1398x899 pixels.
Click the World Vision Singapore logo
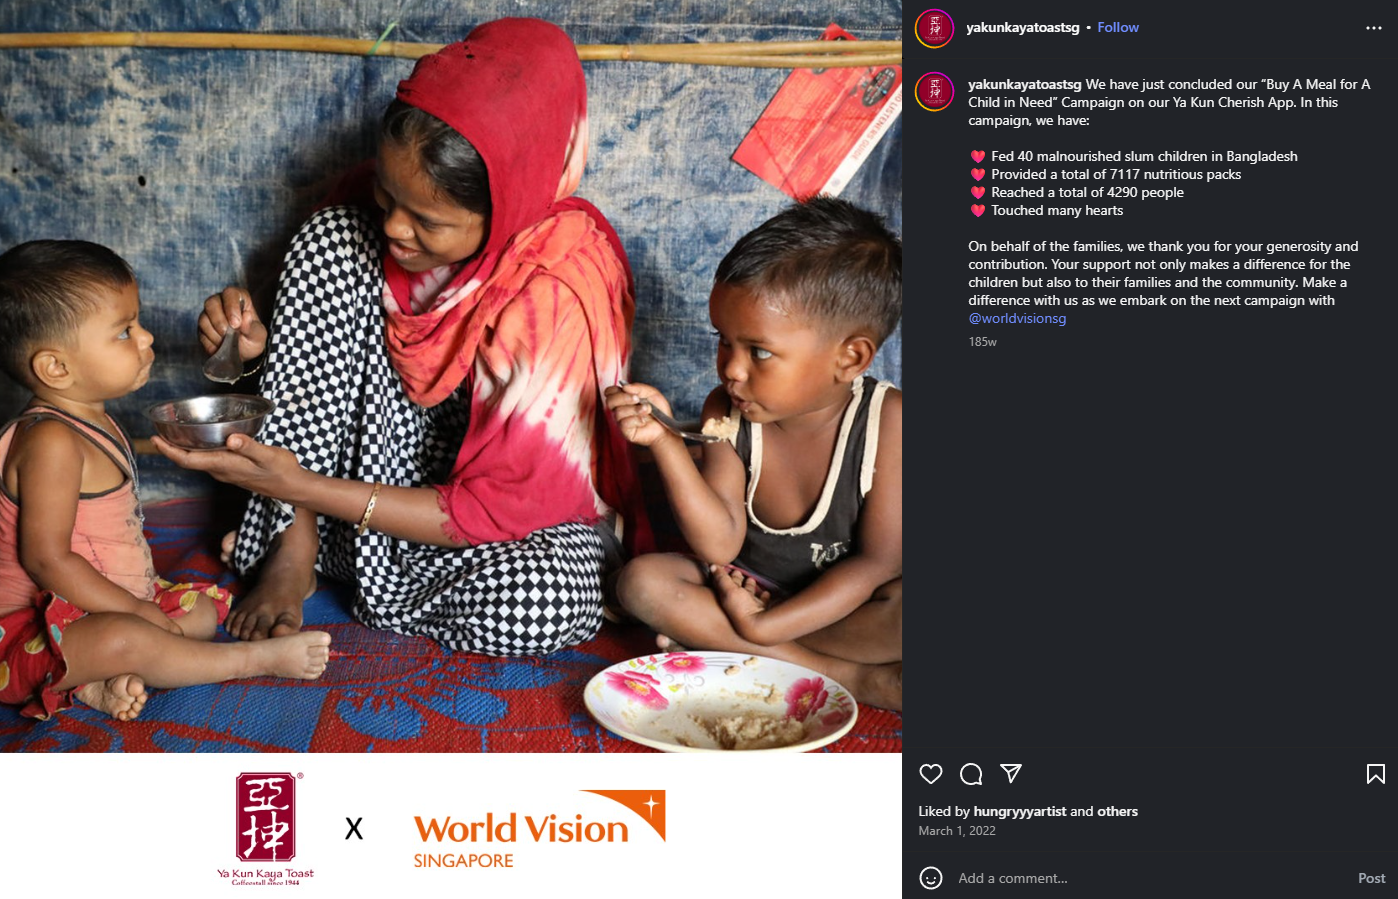(540, 829)
